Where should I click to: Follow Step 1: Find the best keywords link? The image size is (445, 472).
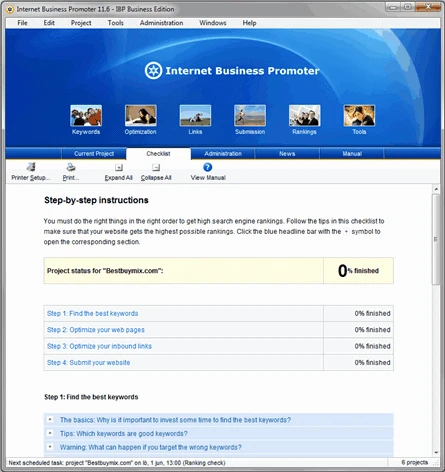coord(92,313)
